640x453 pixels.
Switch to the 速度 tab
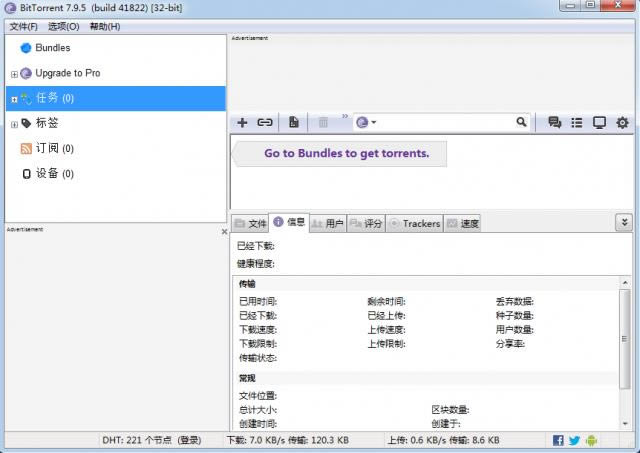462,223
